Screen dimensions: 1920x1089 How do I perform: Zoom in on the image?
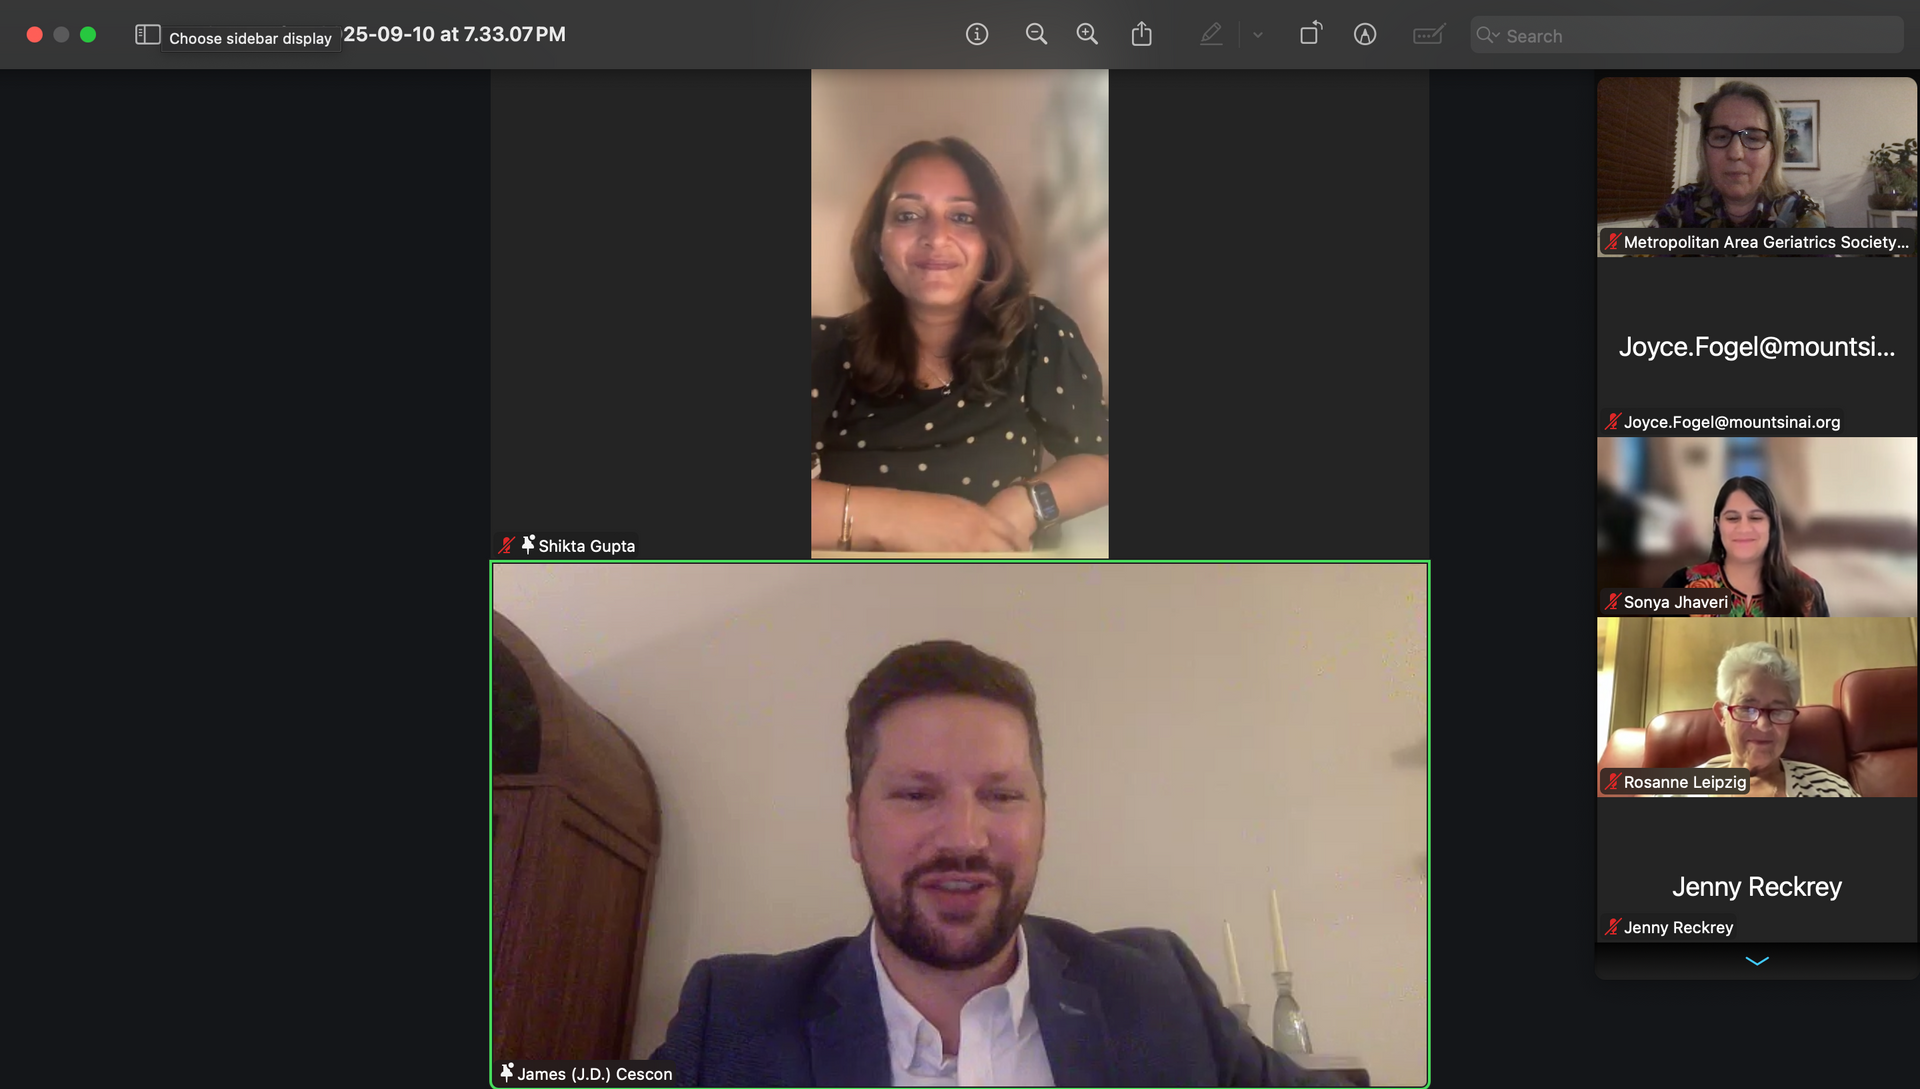[x=1087, y=35]
